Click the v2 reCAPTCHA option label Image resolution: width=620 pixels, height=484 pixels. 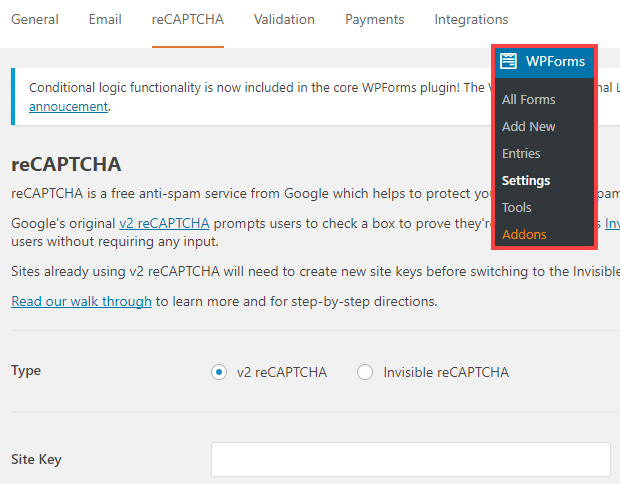pos(282,372)
